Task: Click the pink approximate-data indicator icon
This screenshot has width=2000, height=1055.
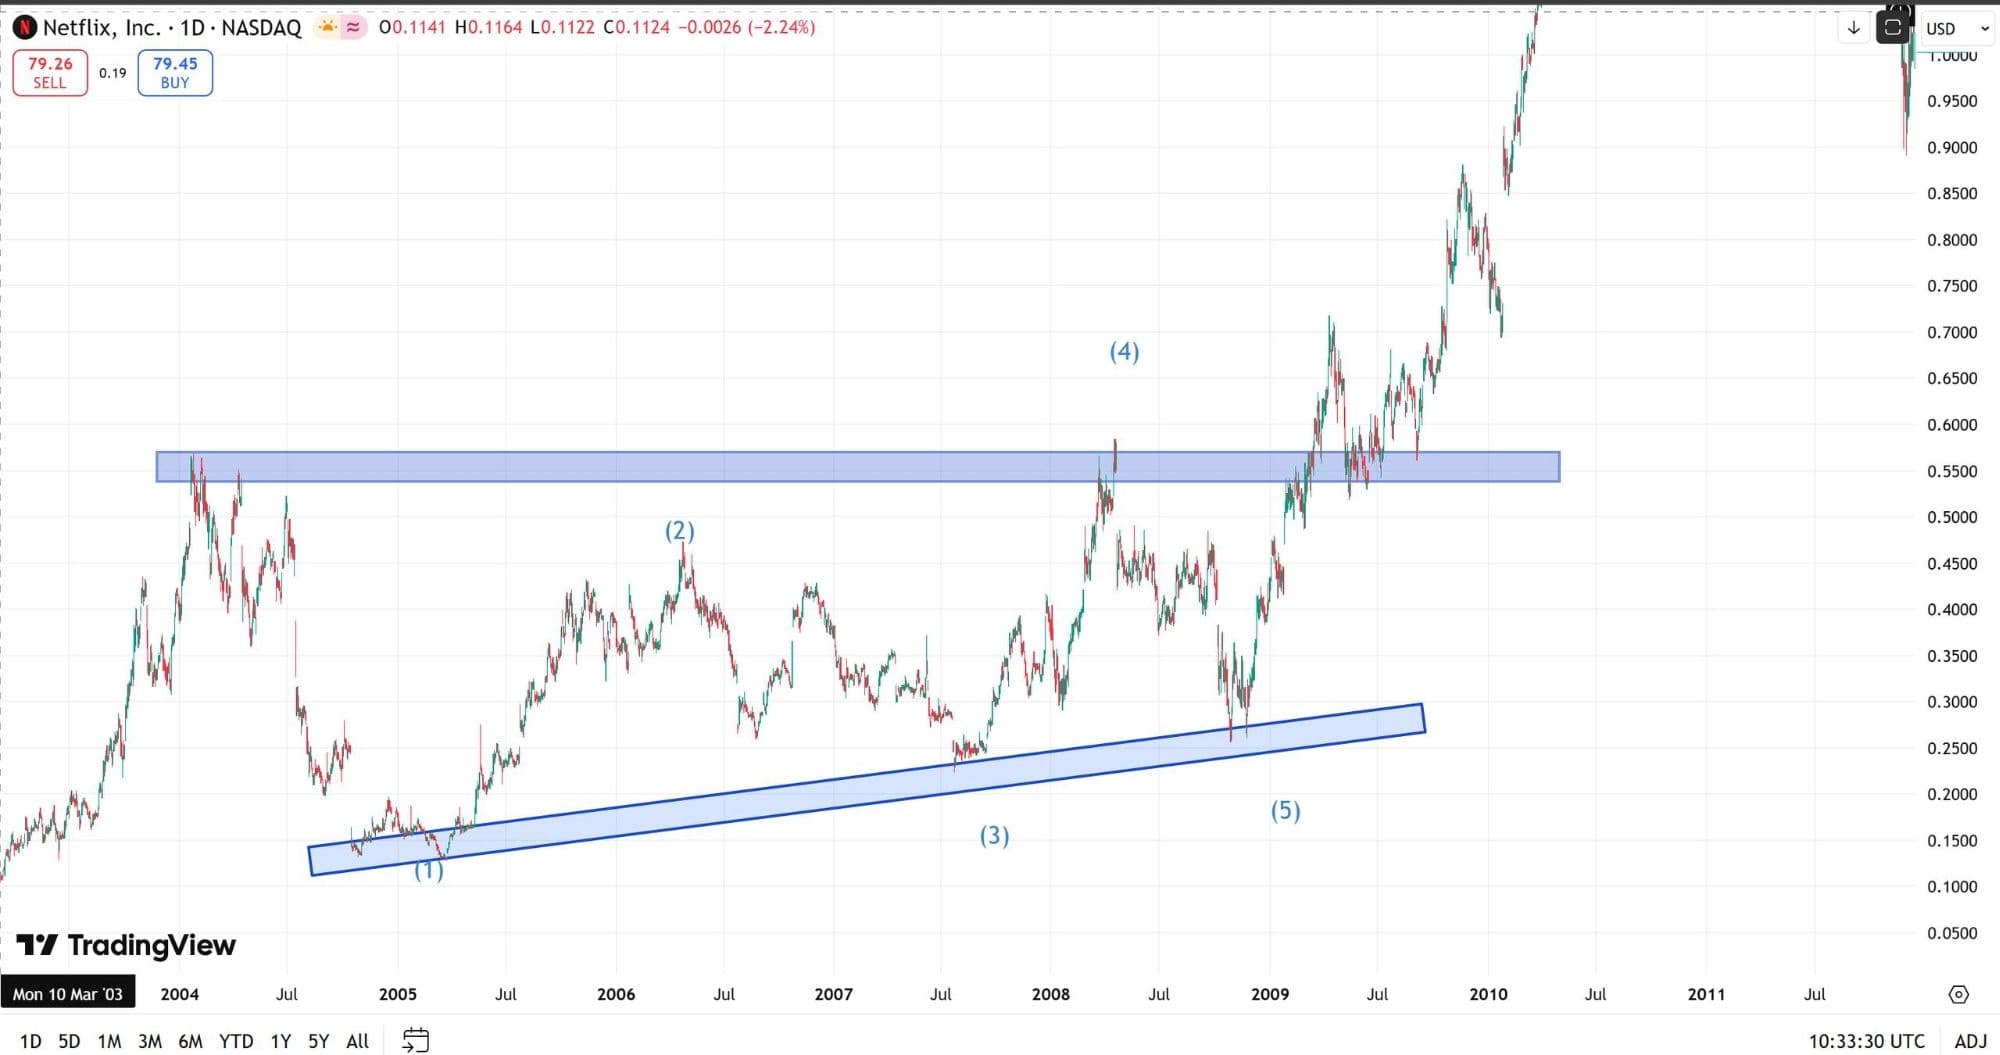Action: coord(353,27)
